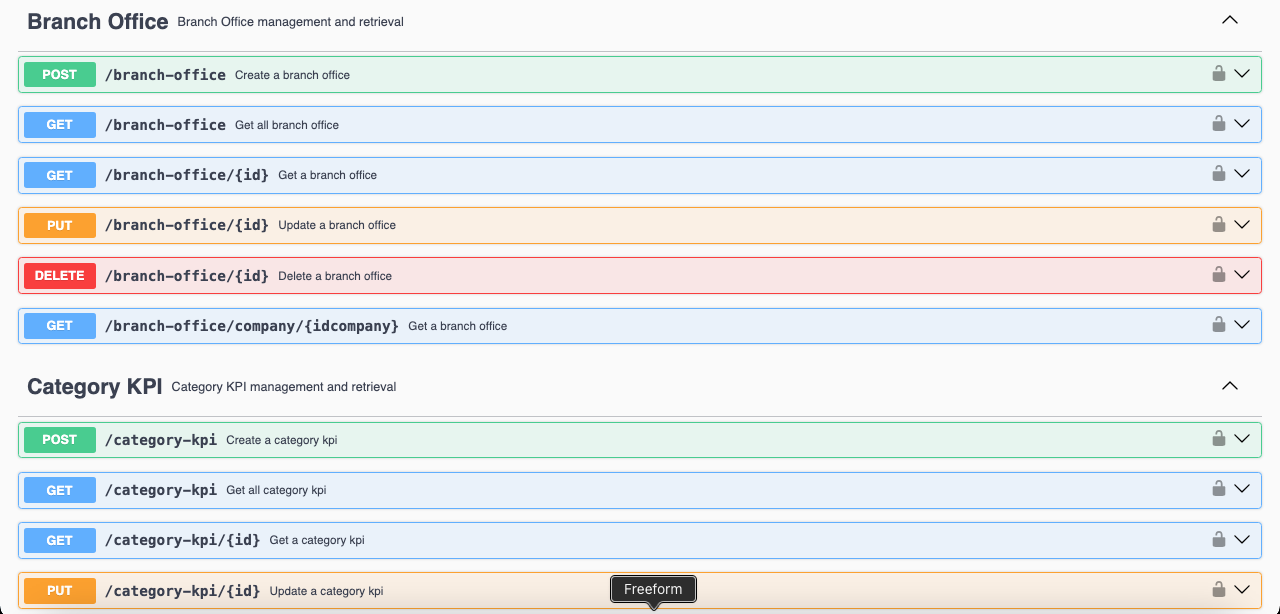The height and width of the screenshot is (614, 1280).
Task: Open the Category KPI heading link
Action: click(94, 387)
